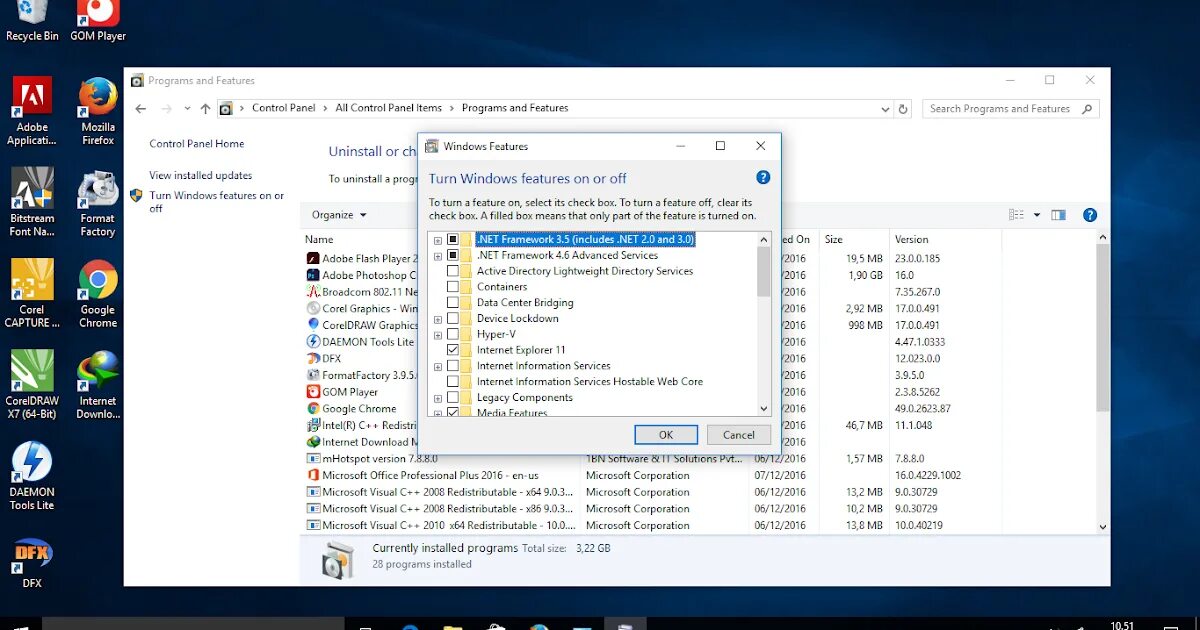
Task: Click the help icon in Programs and Features toolbar
Action: click(x=1090, y=215)
